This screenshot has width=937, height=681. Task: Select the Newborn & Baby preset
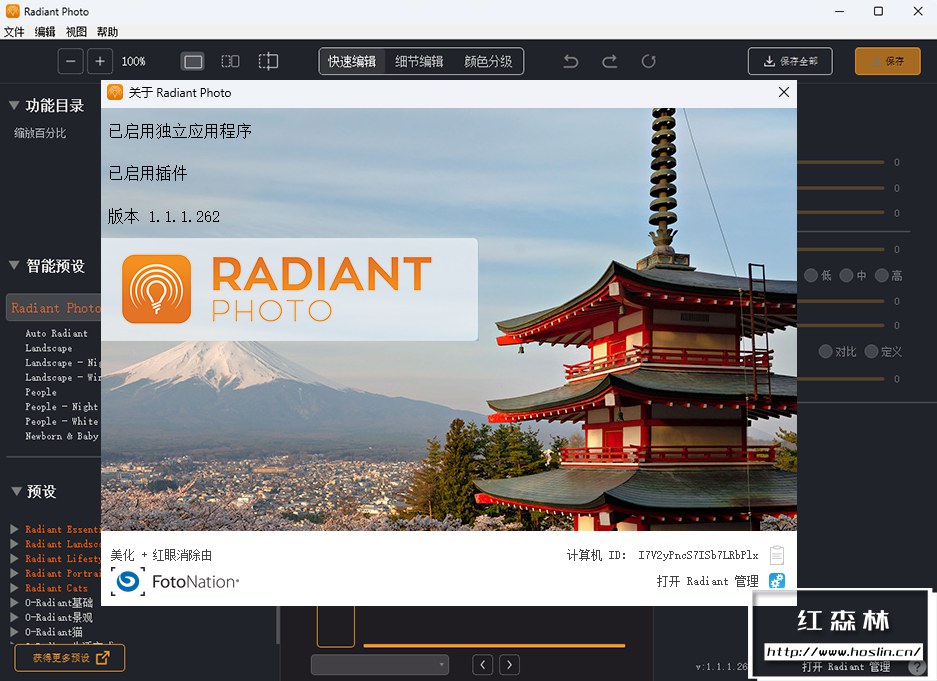point(62,435)
